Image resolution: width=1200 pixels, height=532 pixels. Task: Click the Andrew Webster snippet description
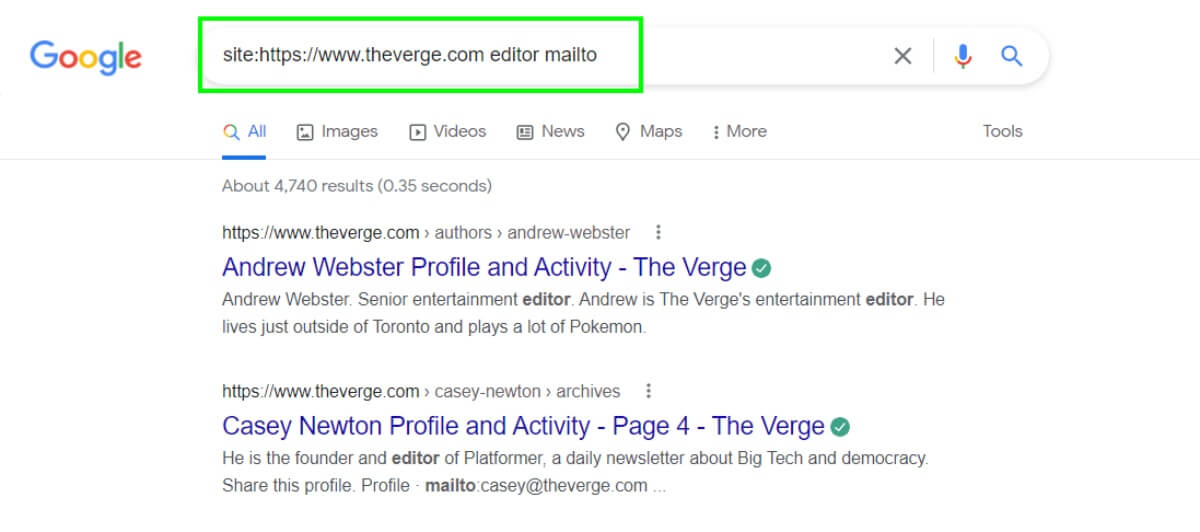pos(583,313)
